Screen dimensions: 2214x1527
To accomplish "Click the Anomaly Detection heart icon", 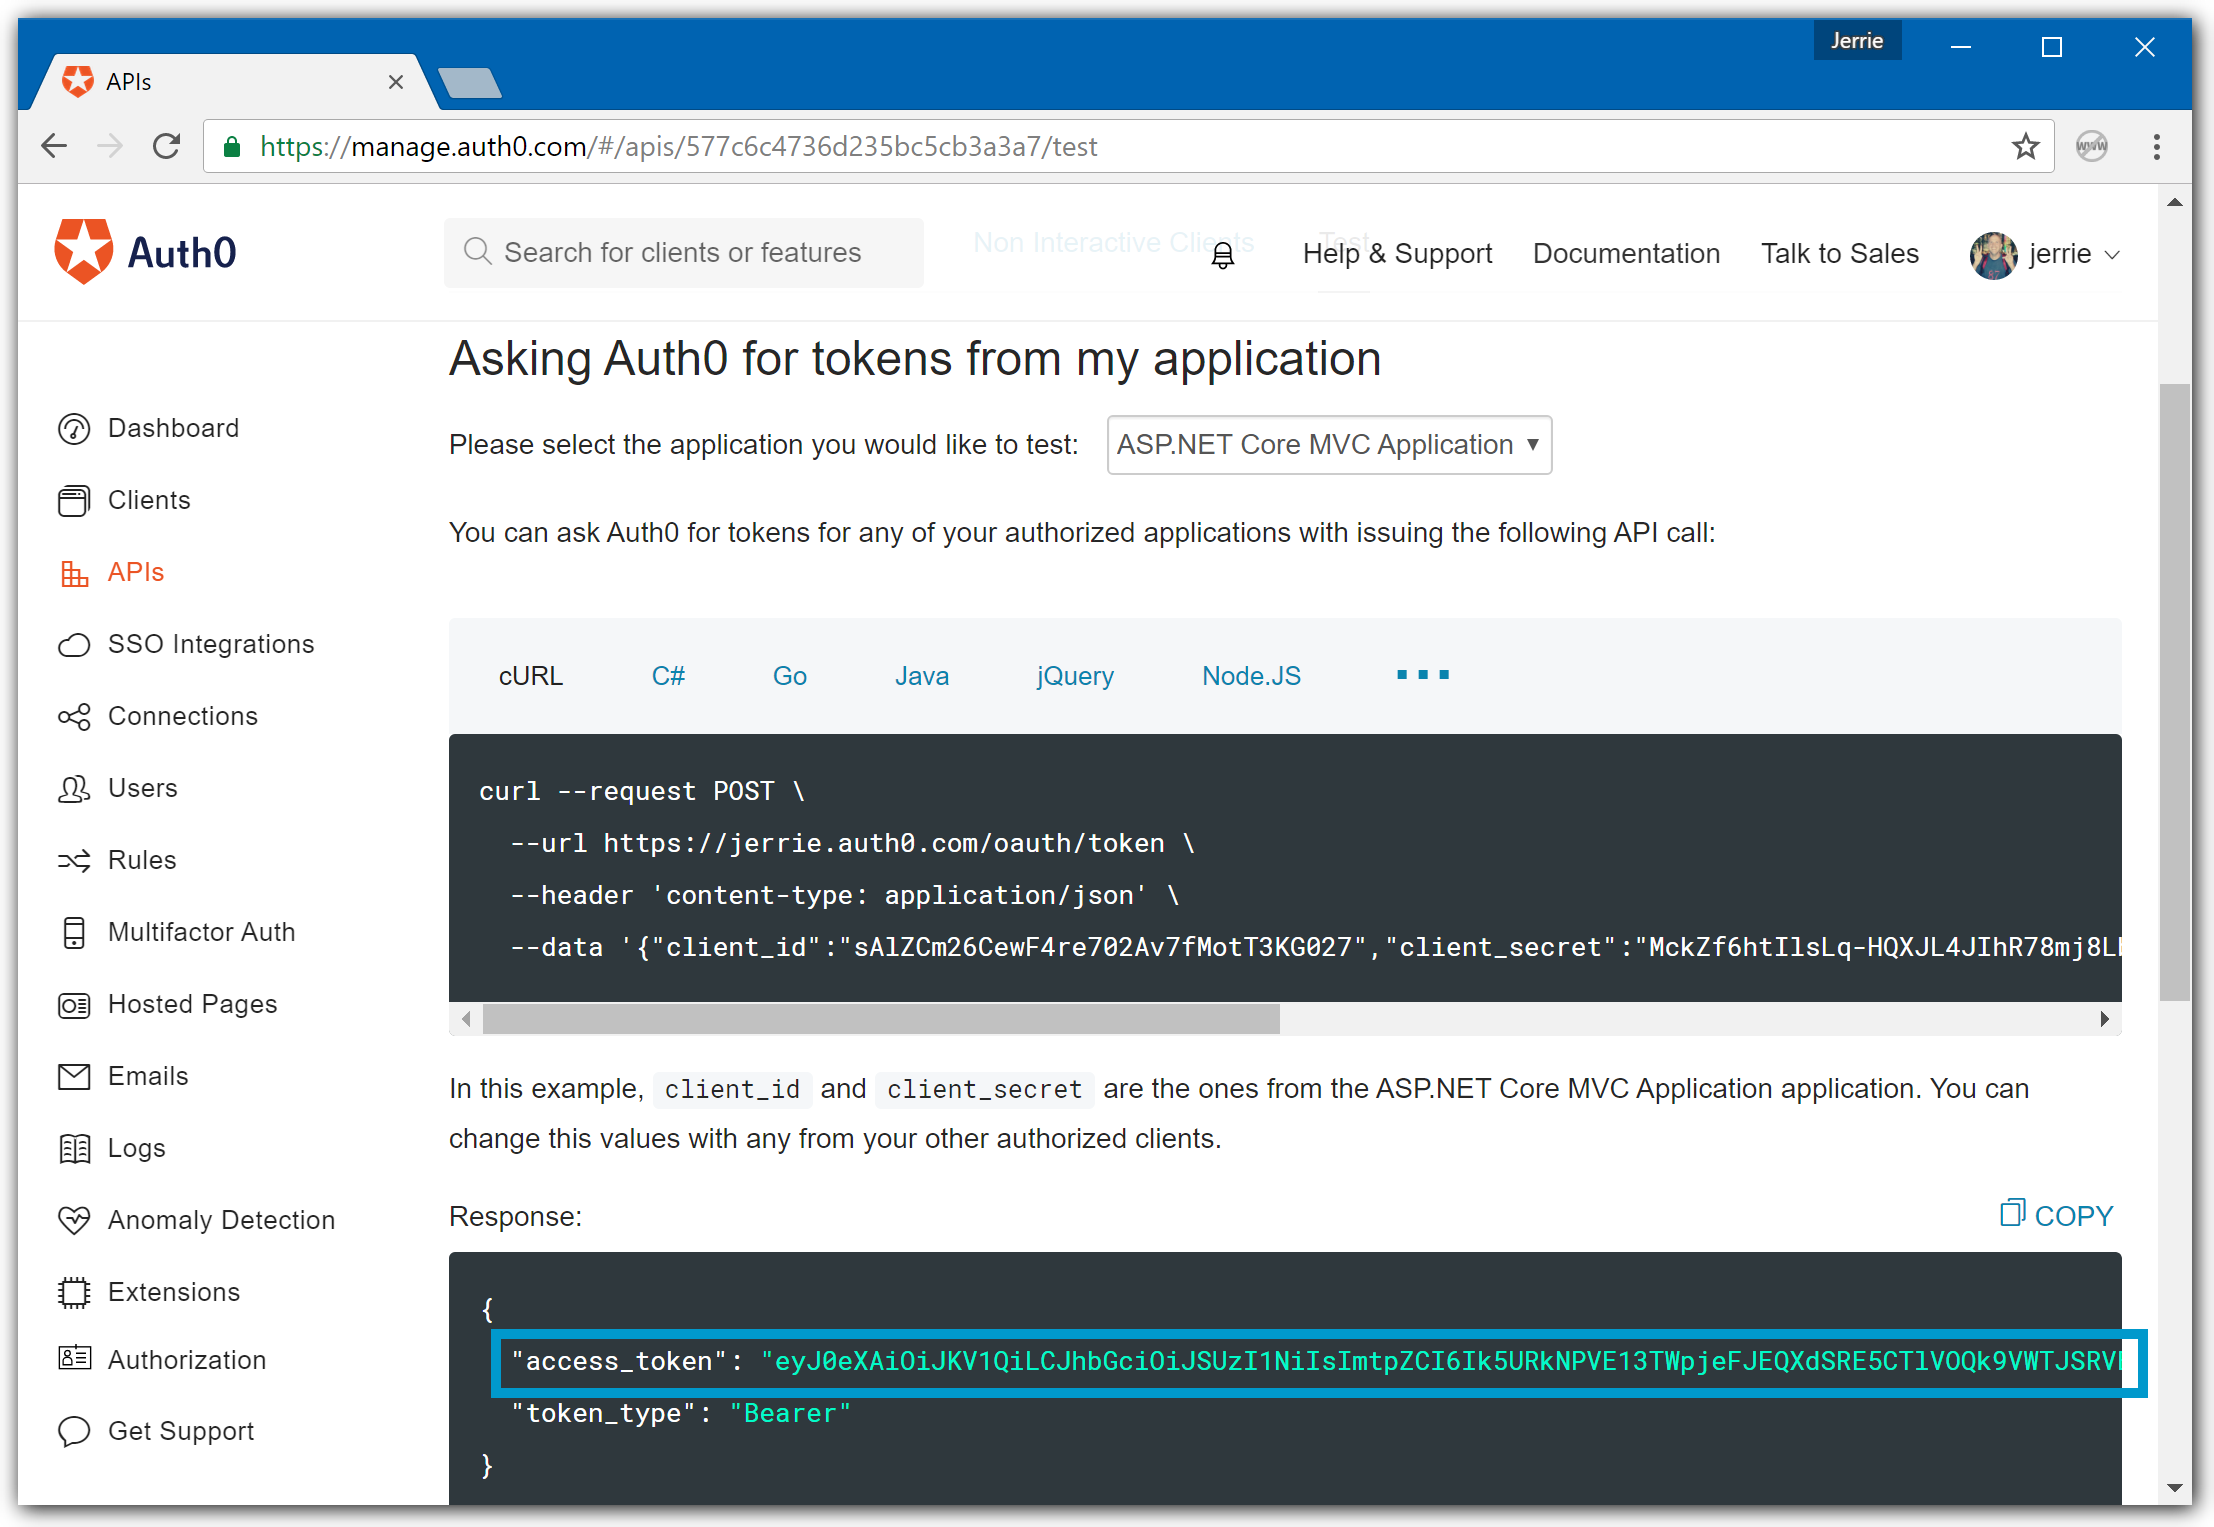I will click(74, 1220).
